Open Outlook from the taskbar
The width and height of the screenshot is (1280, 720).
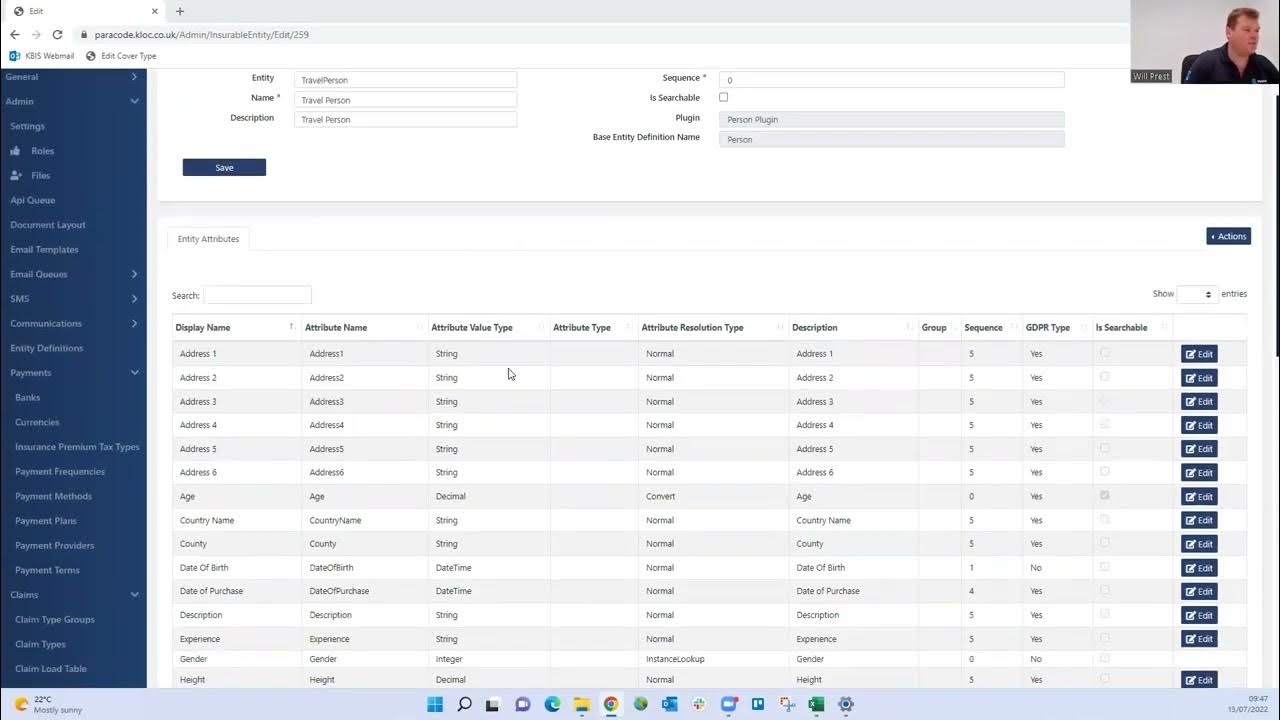(669, 704)
